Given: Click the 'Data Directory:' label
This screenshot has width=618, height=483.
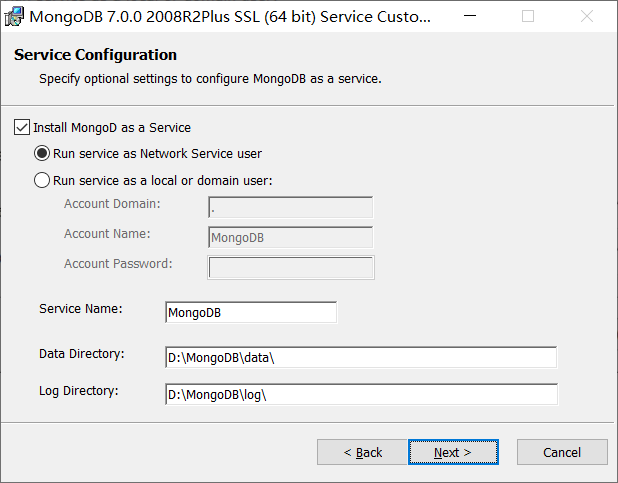Looking at the screenshot, I should (82, 354).
